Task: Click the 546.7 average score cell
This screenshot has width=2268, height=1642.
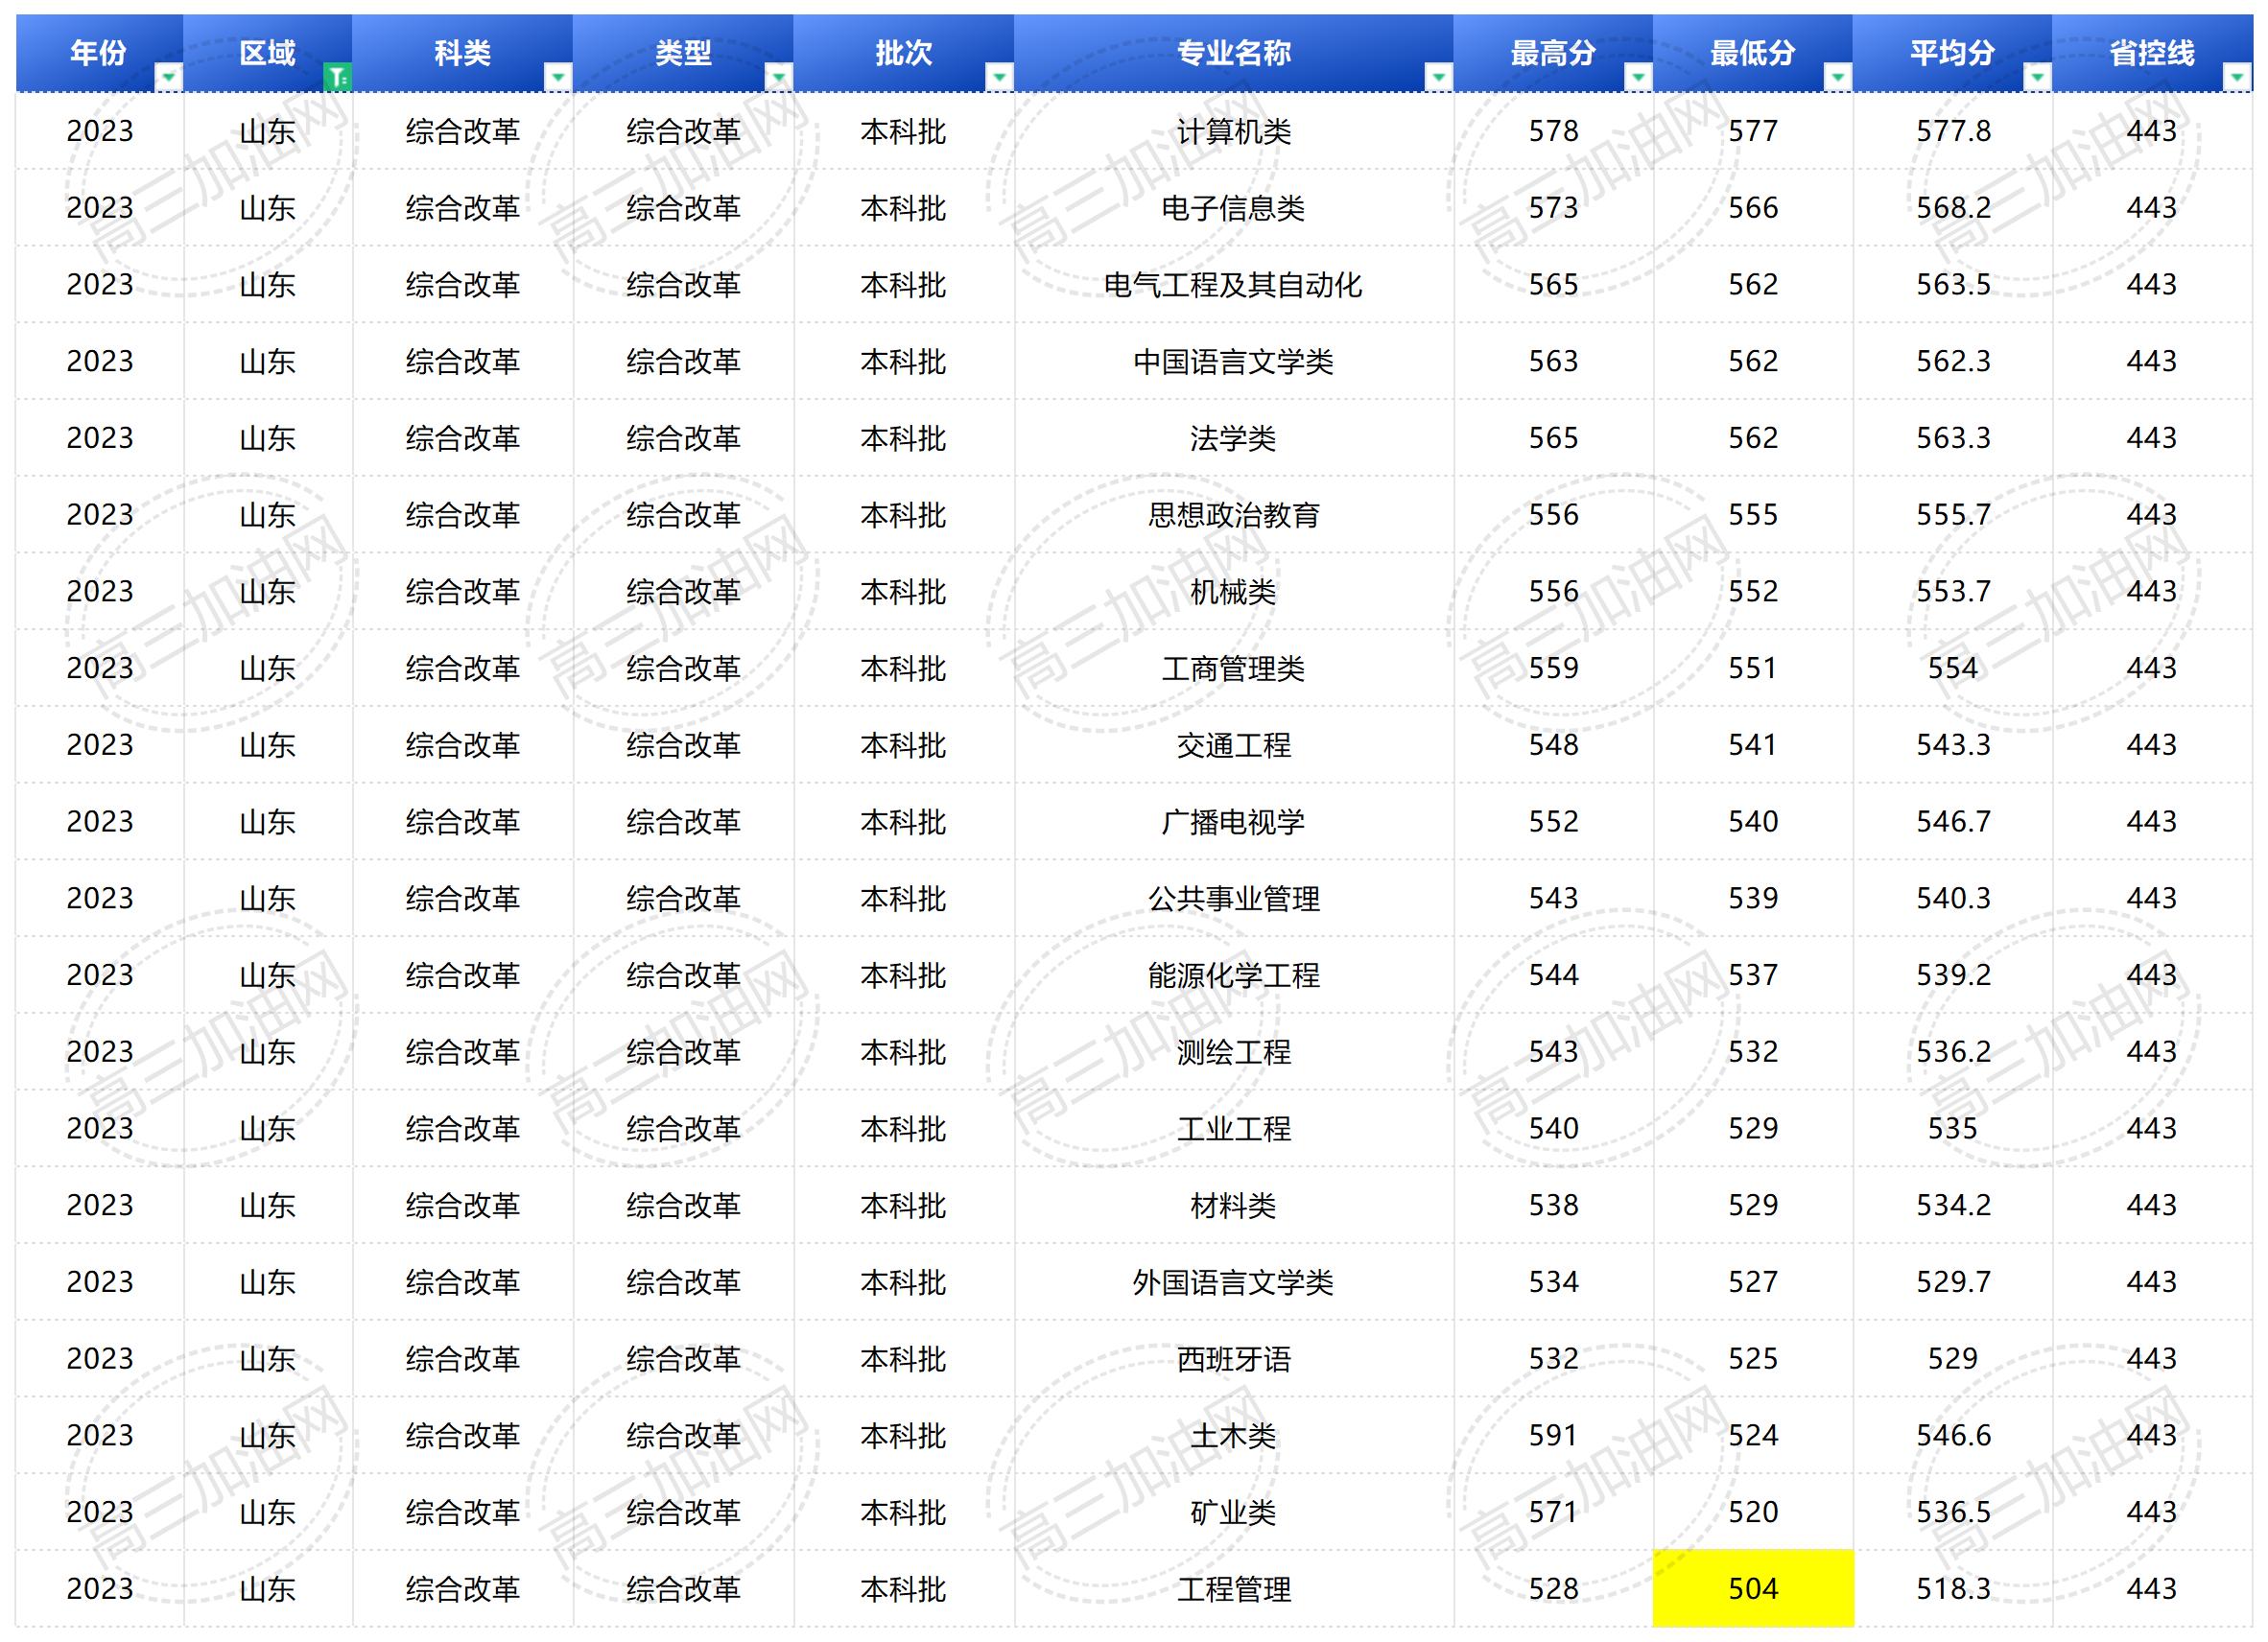Action: 1953,822
